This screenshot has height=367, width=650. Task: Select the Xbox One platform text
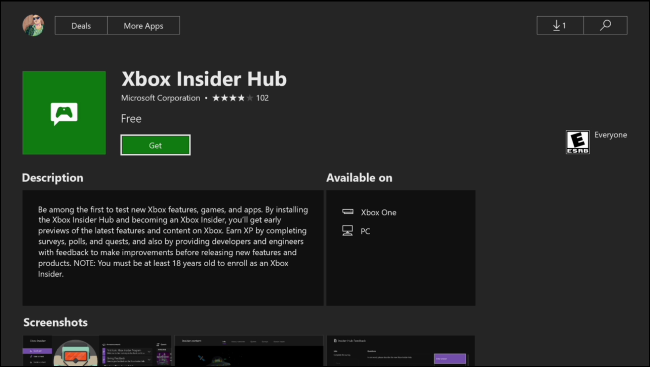[x=378, y=212]
